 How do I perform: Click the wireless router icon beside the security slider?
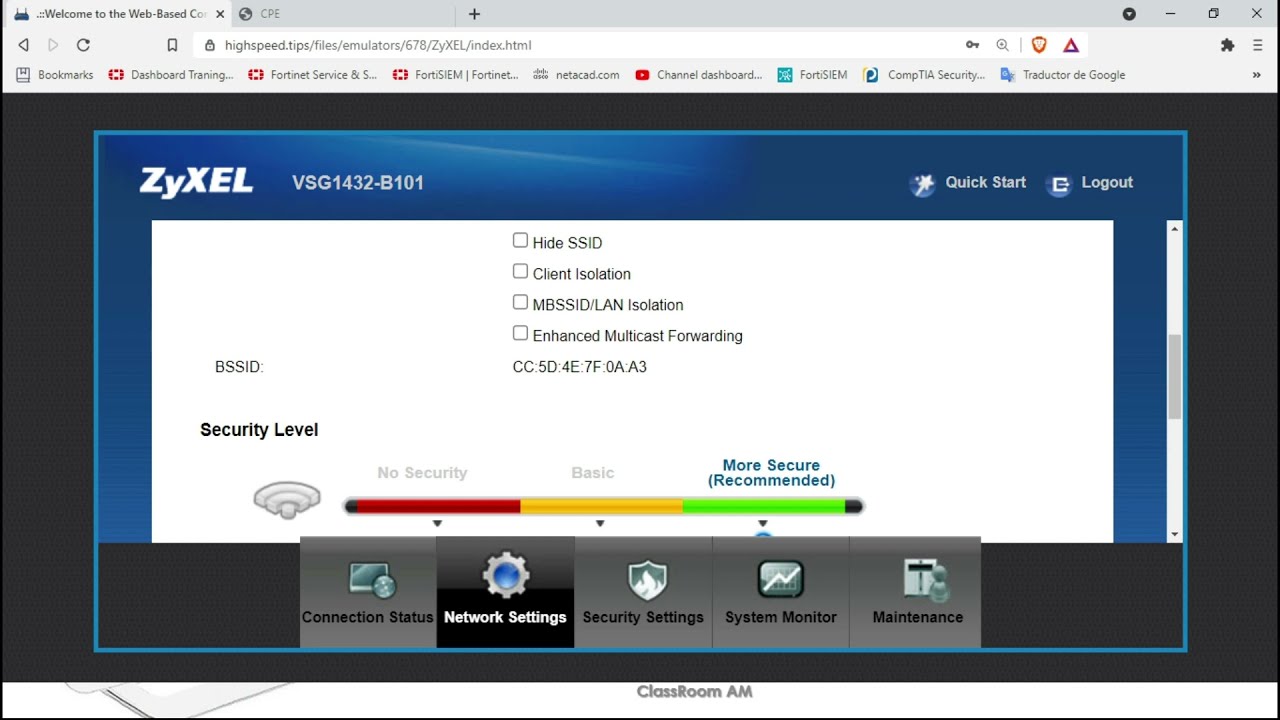coord(287,500)
